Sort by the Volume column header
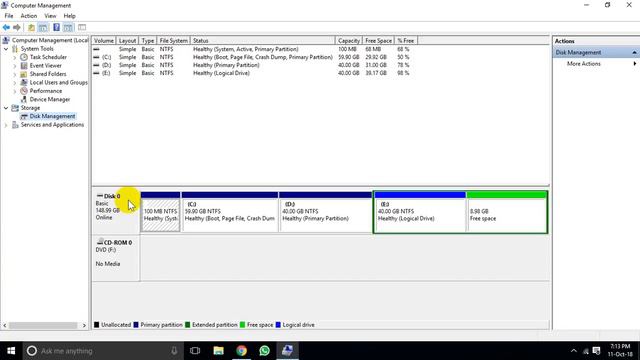 [104, 41]
